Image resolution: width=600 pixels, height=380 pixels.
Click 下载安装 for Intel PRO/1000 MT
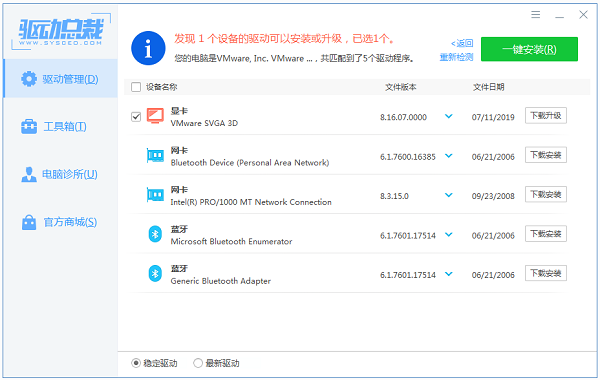point(546,194)
